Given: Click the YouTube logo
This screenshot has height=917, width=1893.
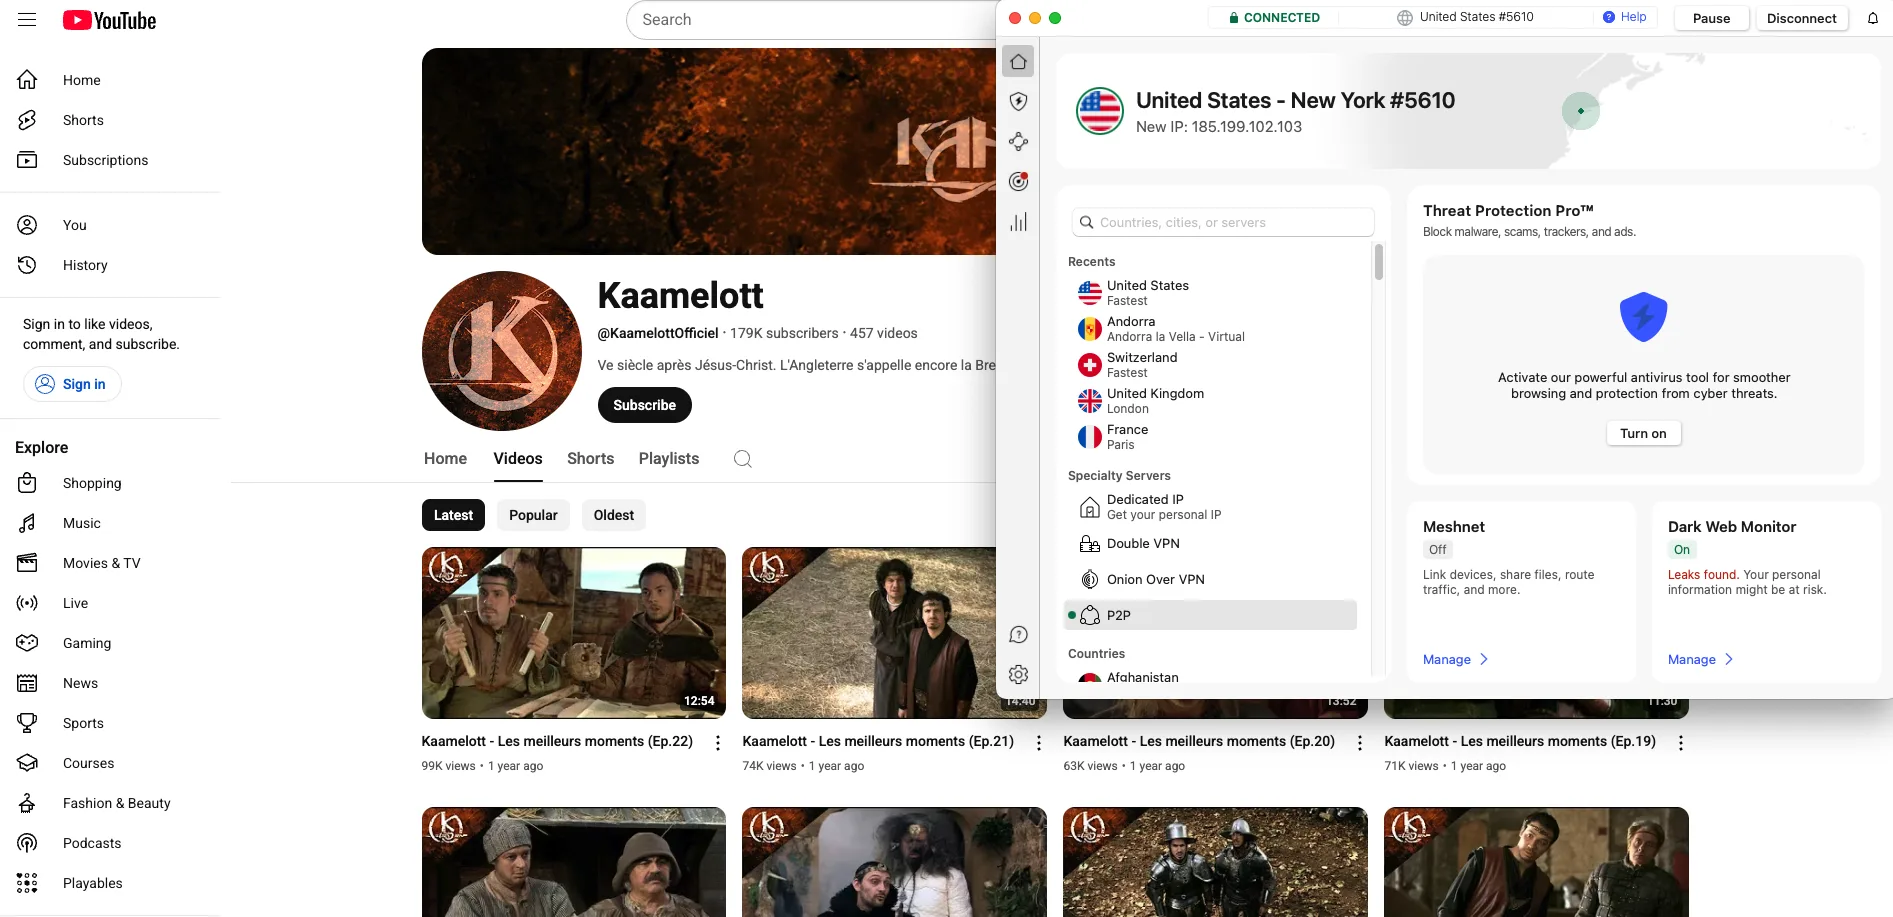Looking at the screenshot, I should coord(109,20).
